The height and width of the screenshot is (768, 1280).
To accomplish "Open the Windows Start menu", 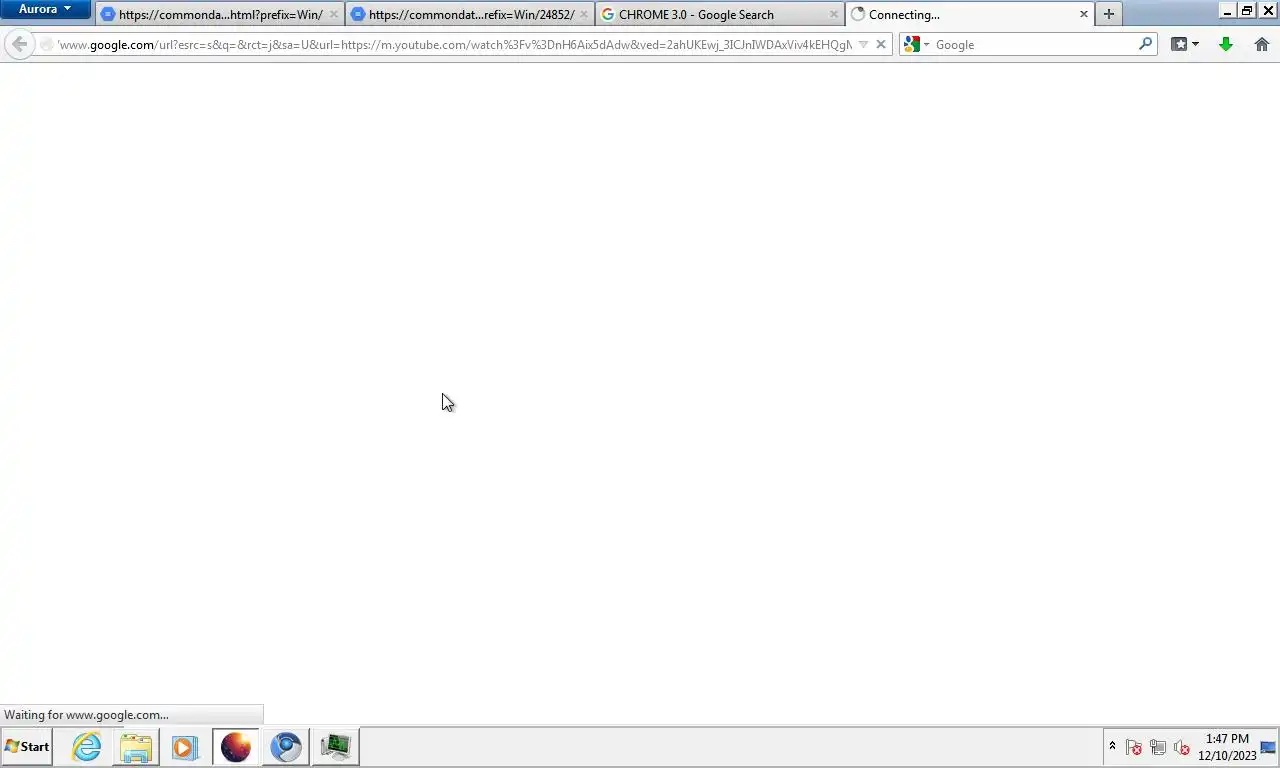I will pyautogui.click(x=27, y=746).
